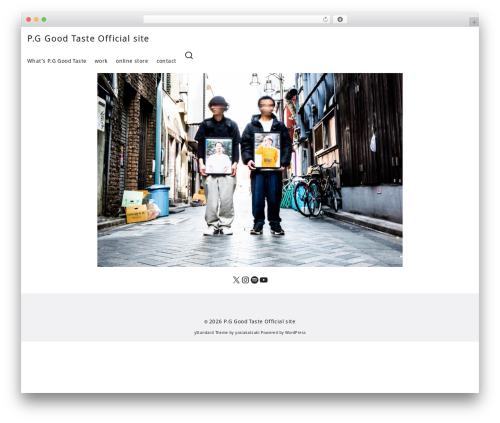Open the YouTube social icon

click(x=264, y=280)
